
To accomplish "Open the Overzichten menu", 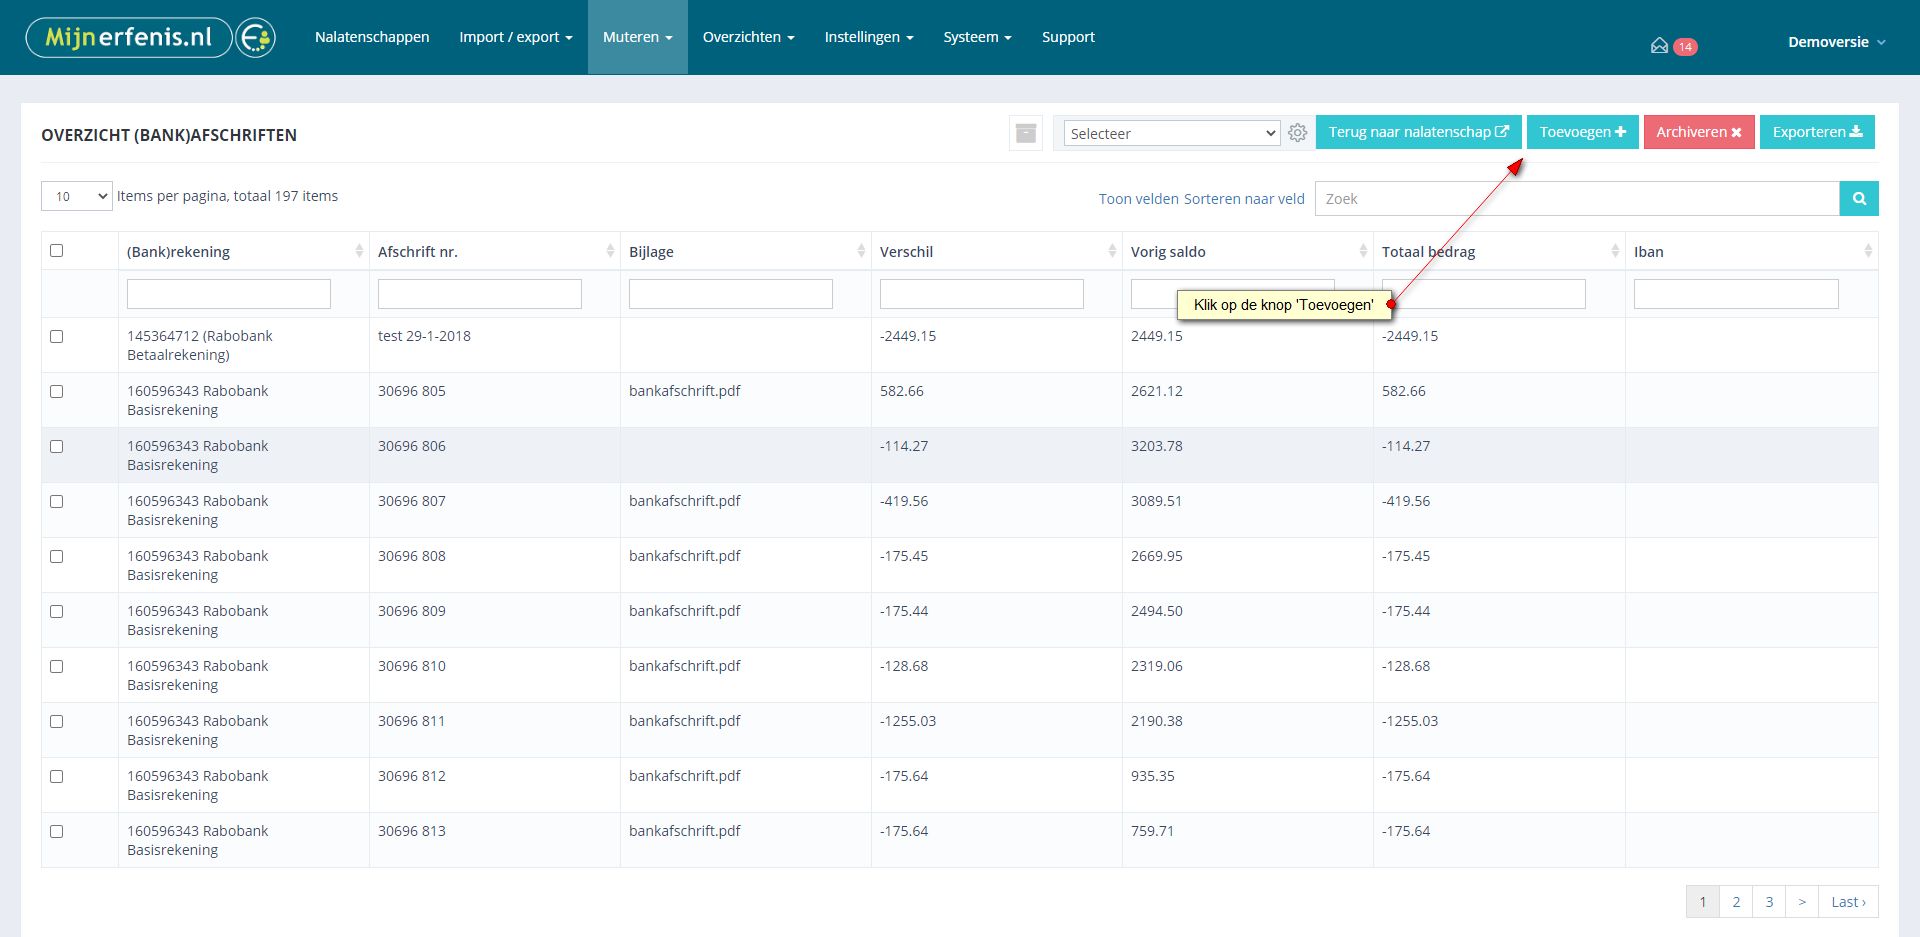I will 748,37.
